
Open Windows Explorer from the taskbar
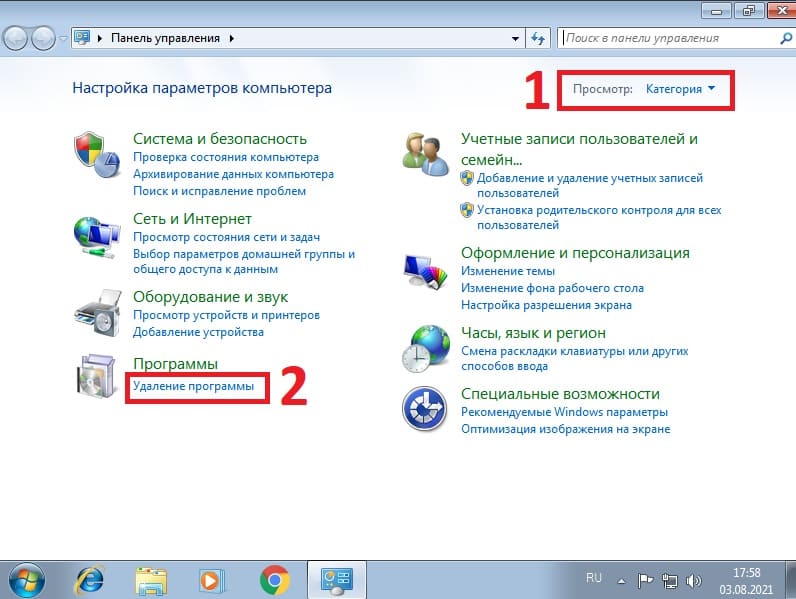coord(151,580)
